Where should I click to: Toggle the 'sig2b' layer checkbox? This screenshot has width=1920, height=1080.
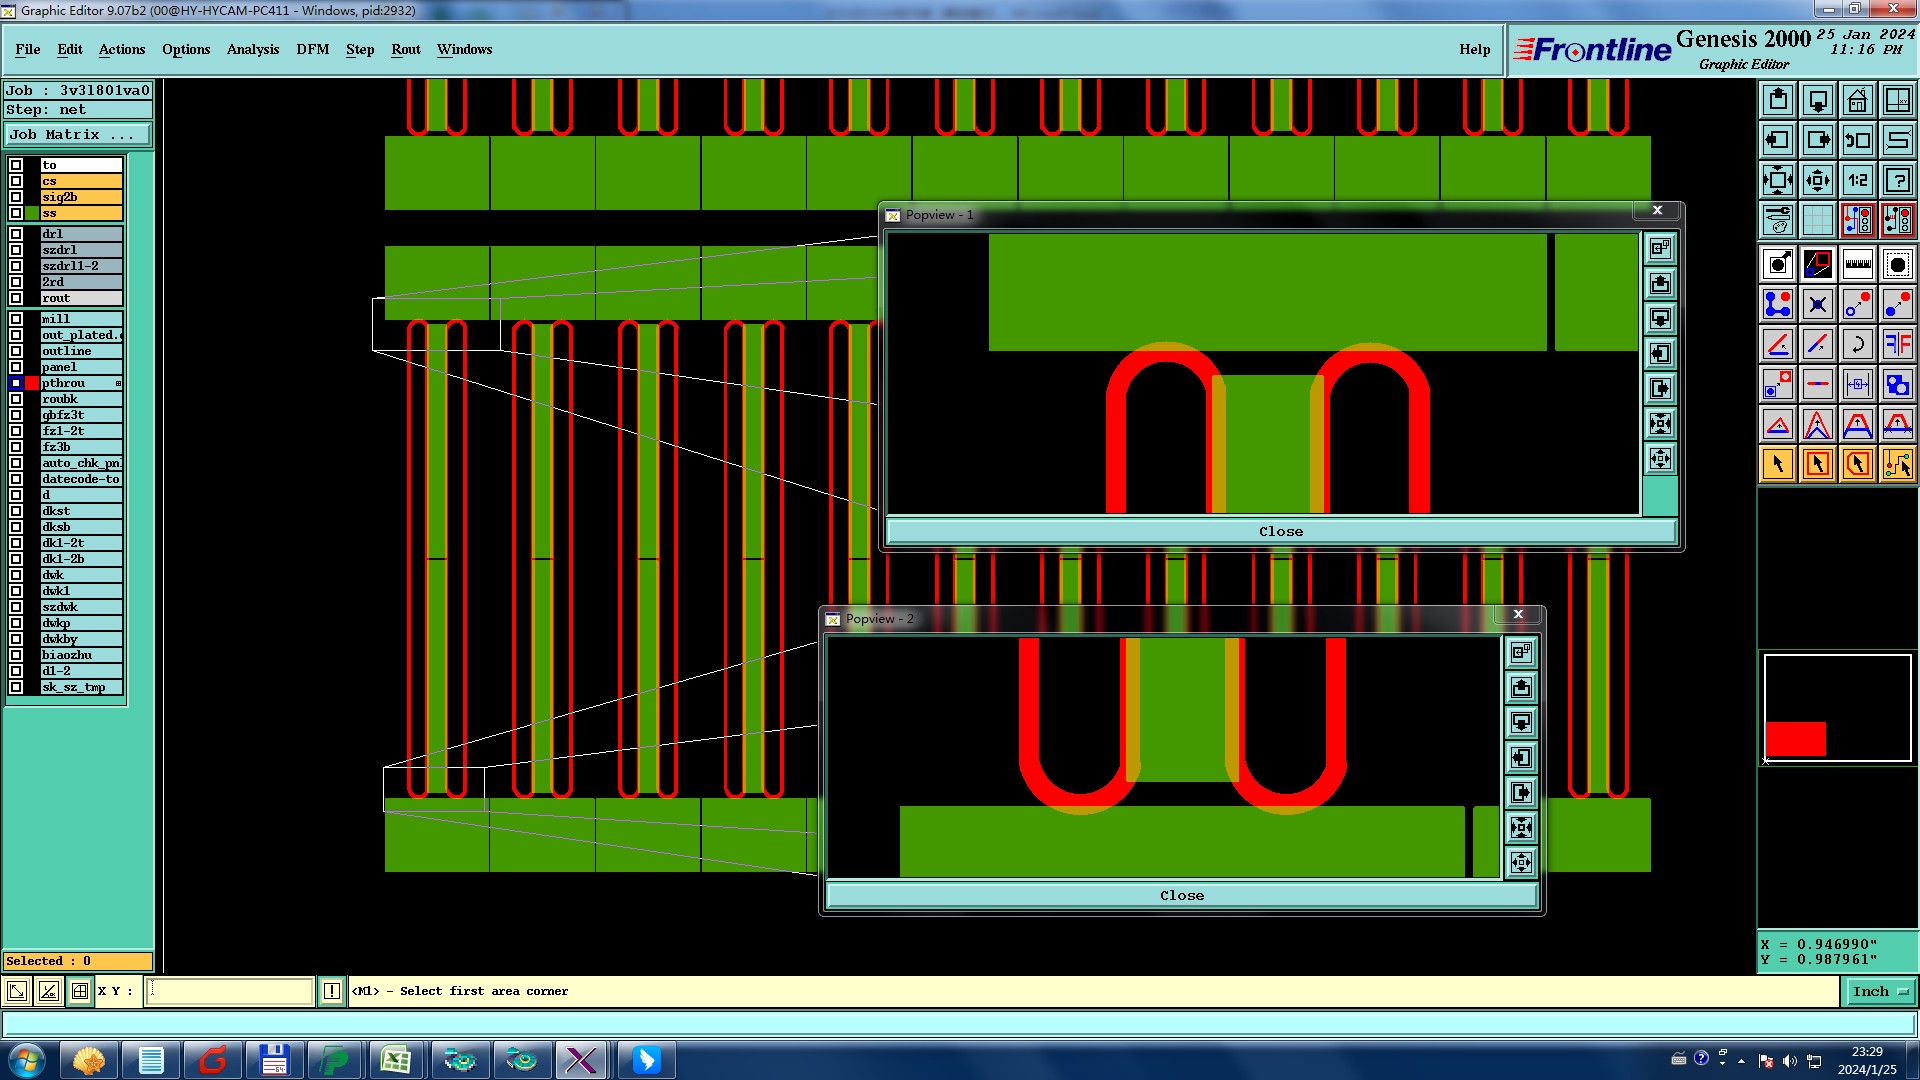pos(16,197)
